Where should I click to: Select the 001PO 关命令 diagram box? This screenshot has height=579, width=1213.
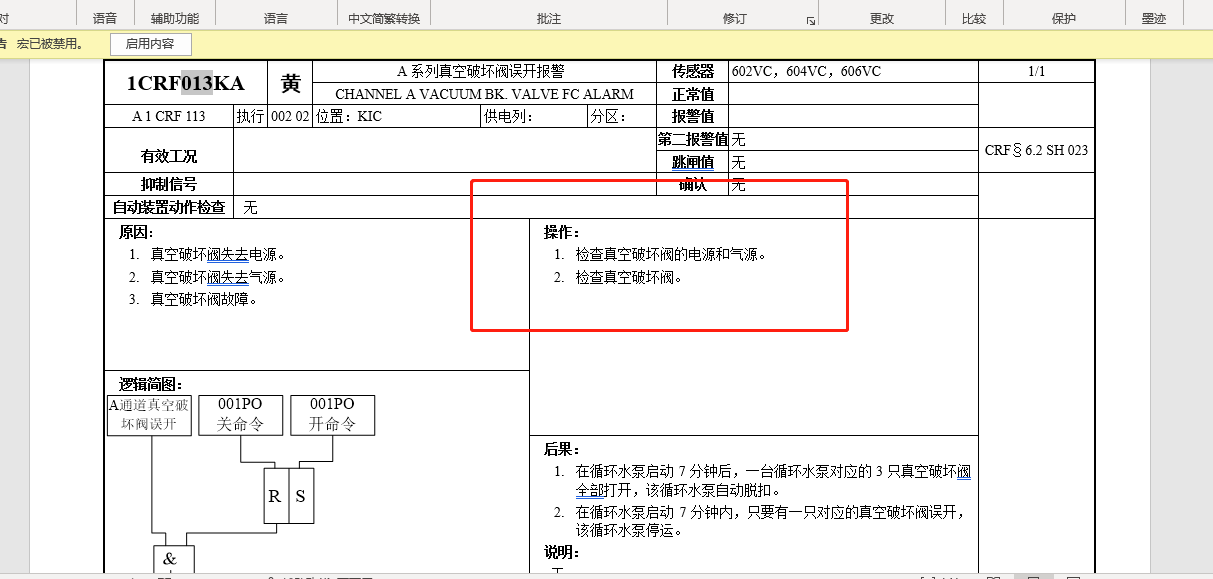241,414
